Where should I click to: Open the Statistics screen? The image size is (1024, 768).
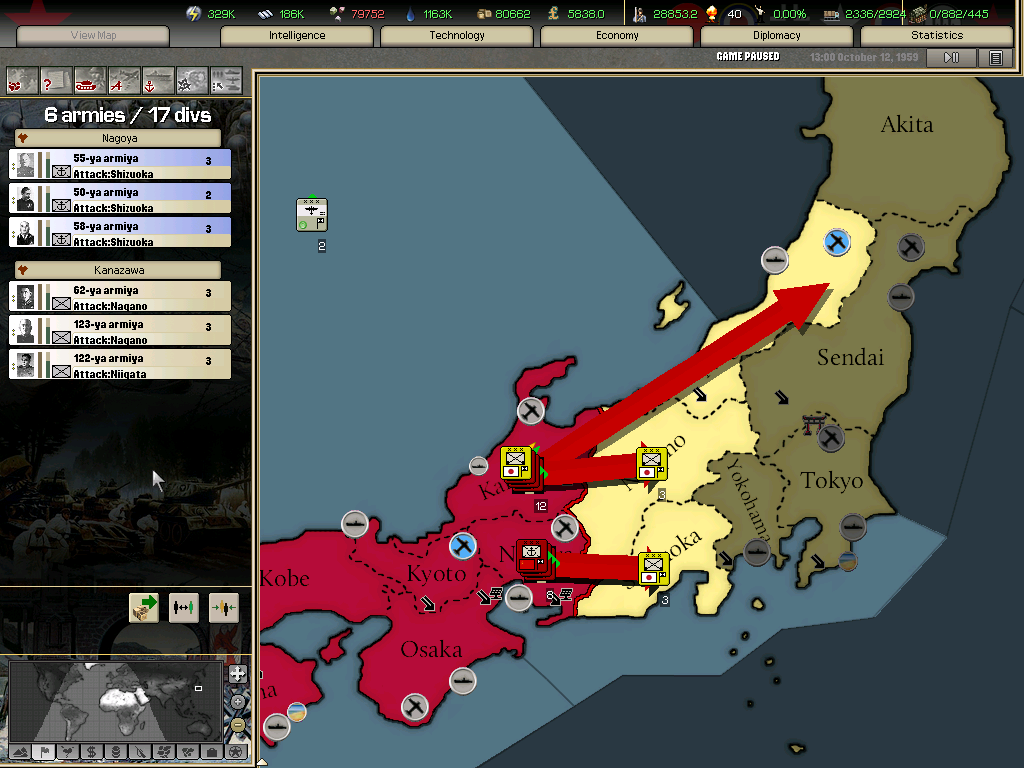click(x=936, y=36)
